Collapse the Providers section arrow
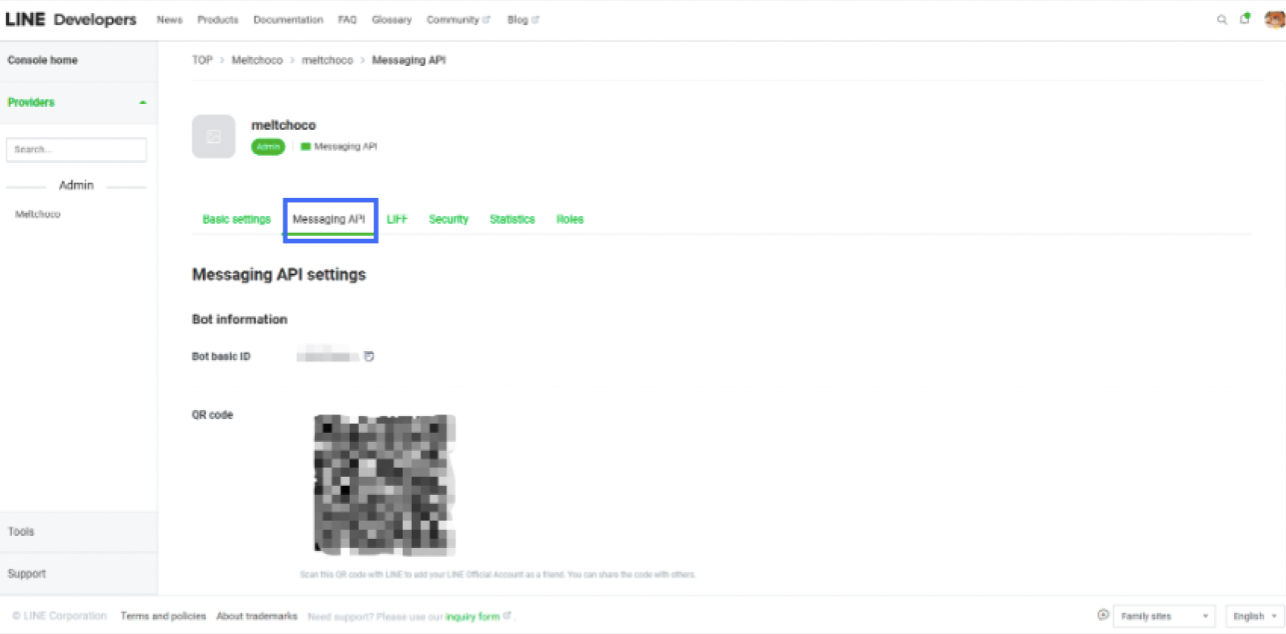Screen dimensions: 1286x634 tap(143, 103)
